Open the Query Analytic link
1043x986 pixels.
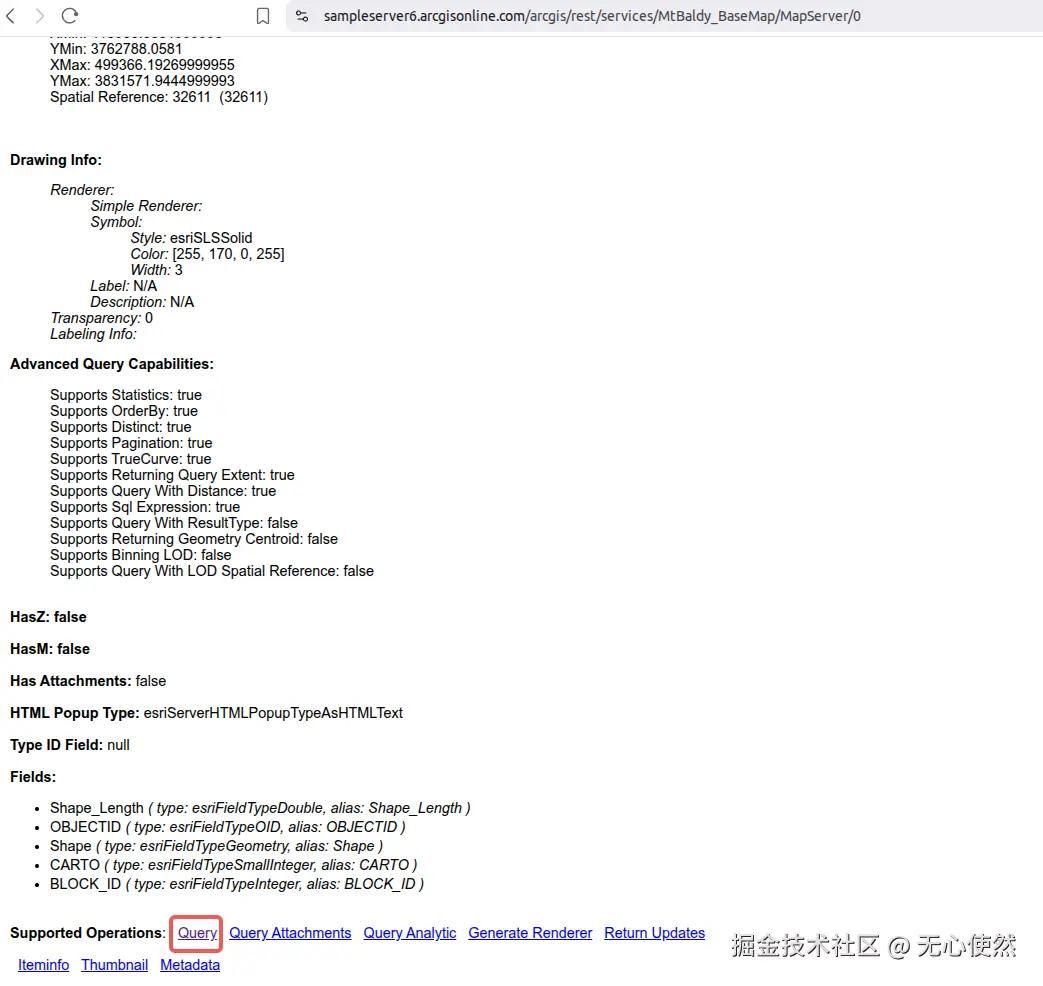410,933
